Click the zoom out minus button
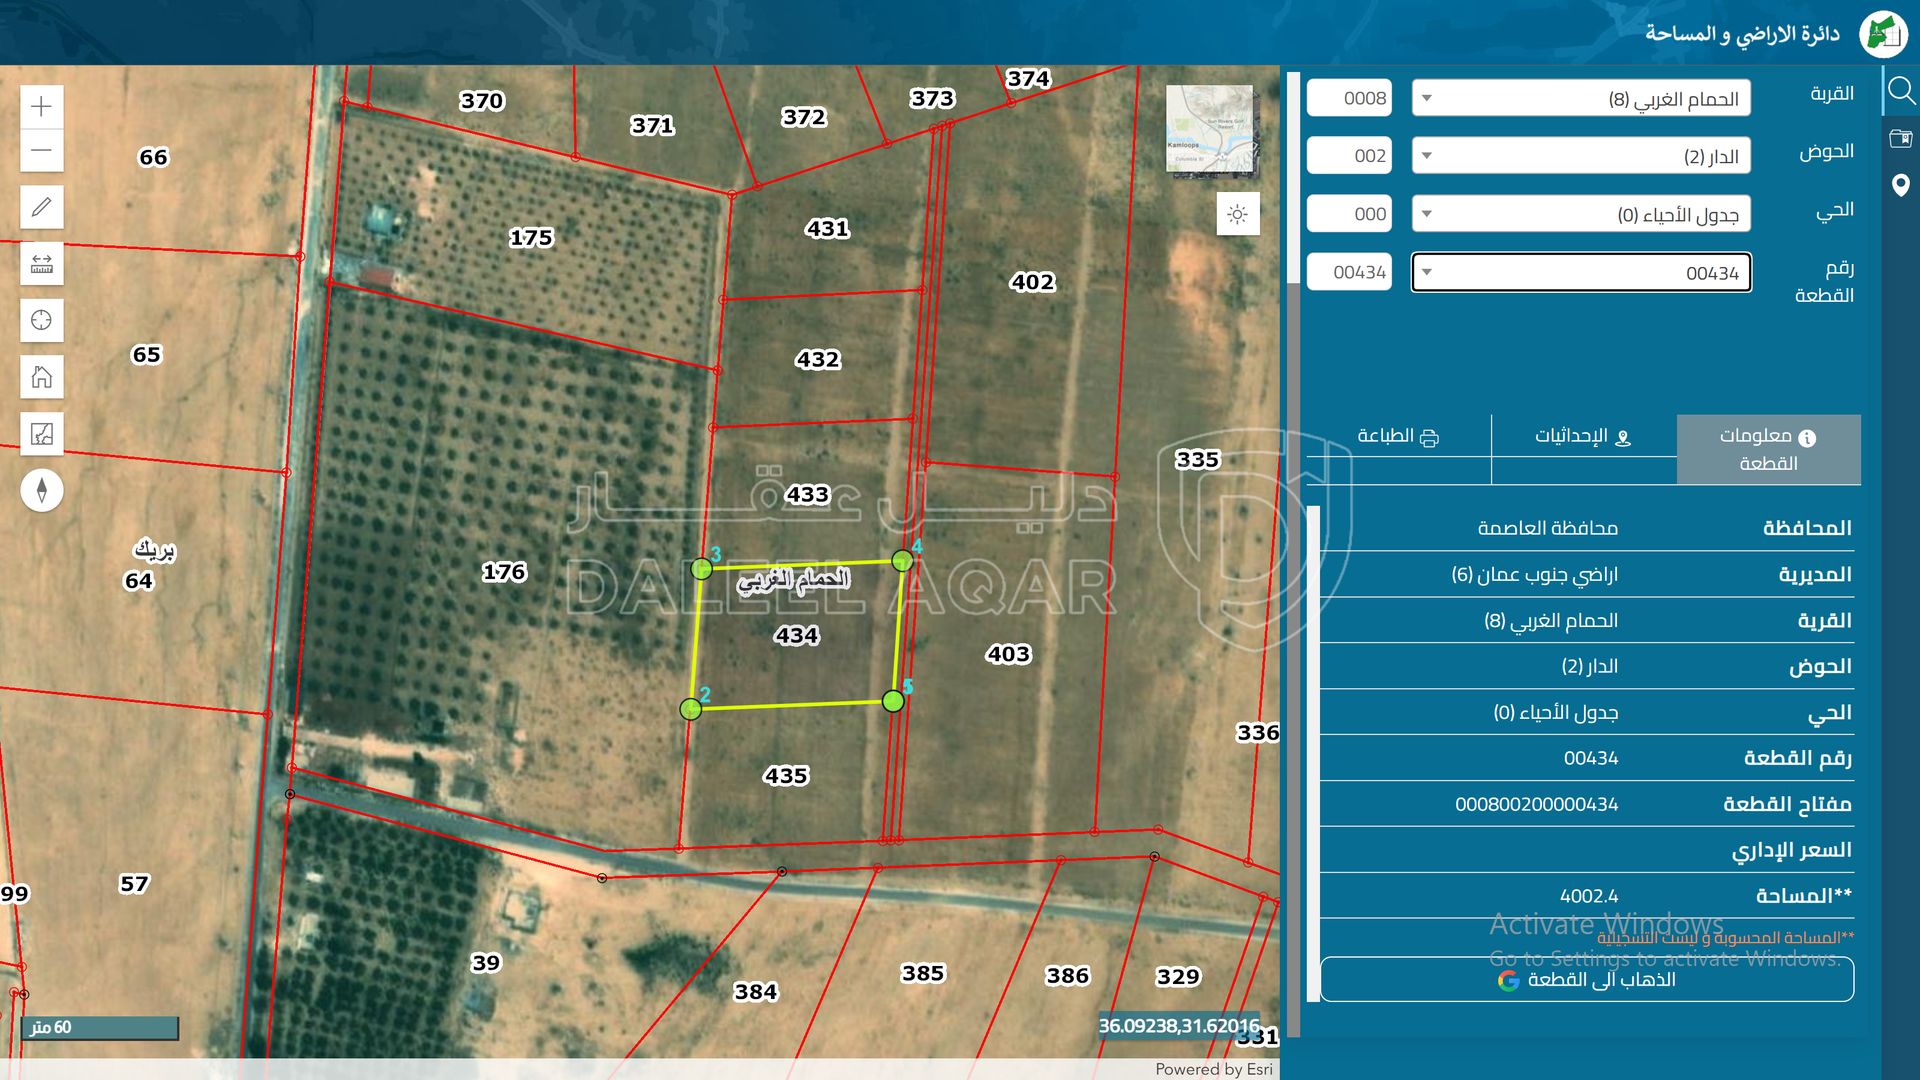Screen dimensions: 1920x1080 coord(41,151)
